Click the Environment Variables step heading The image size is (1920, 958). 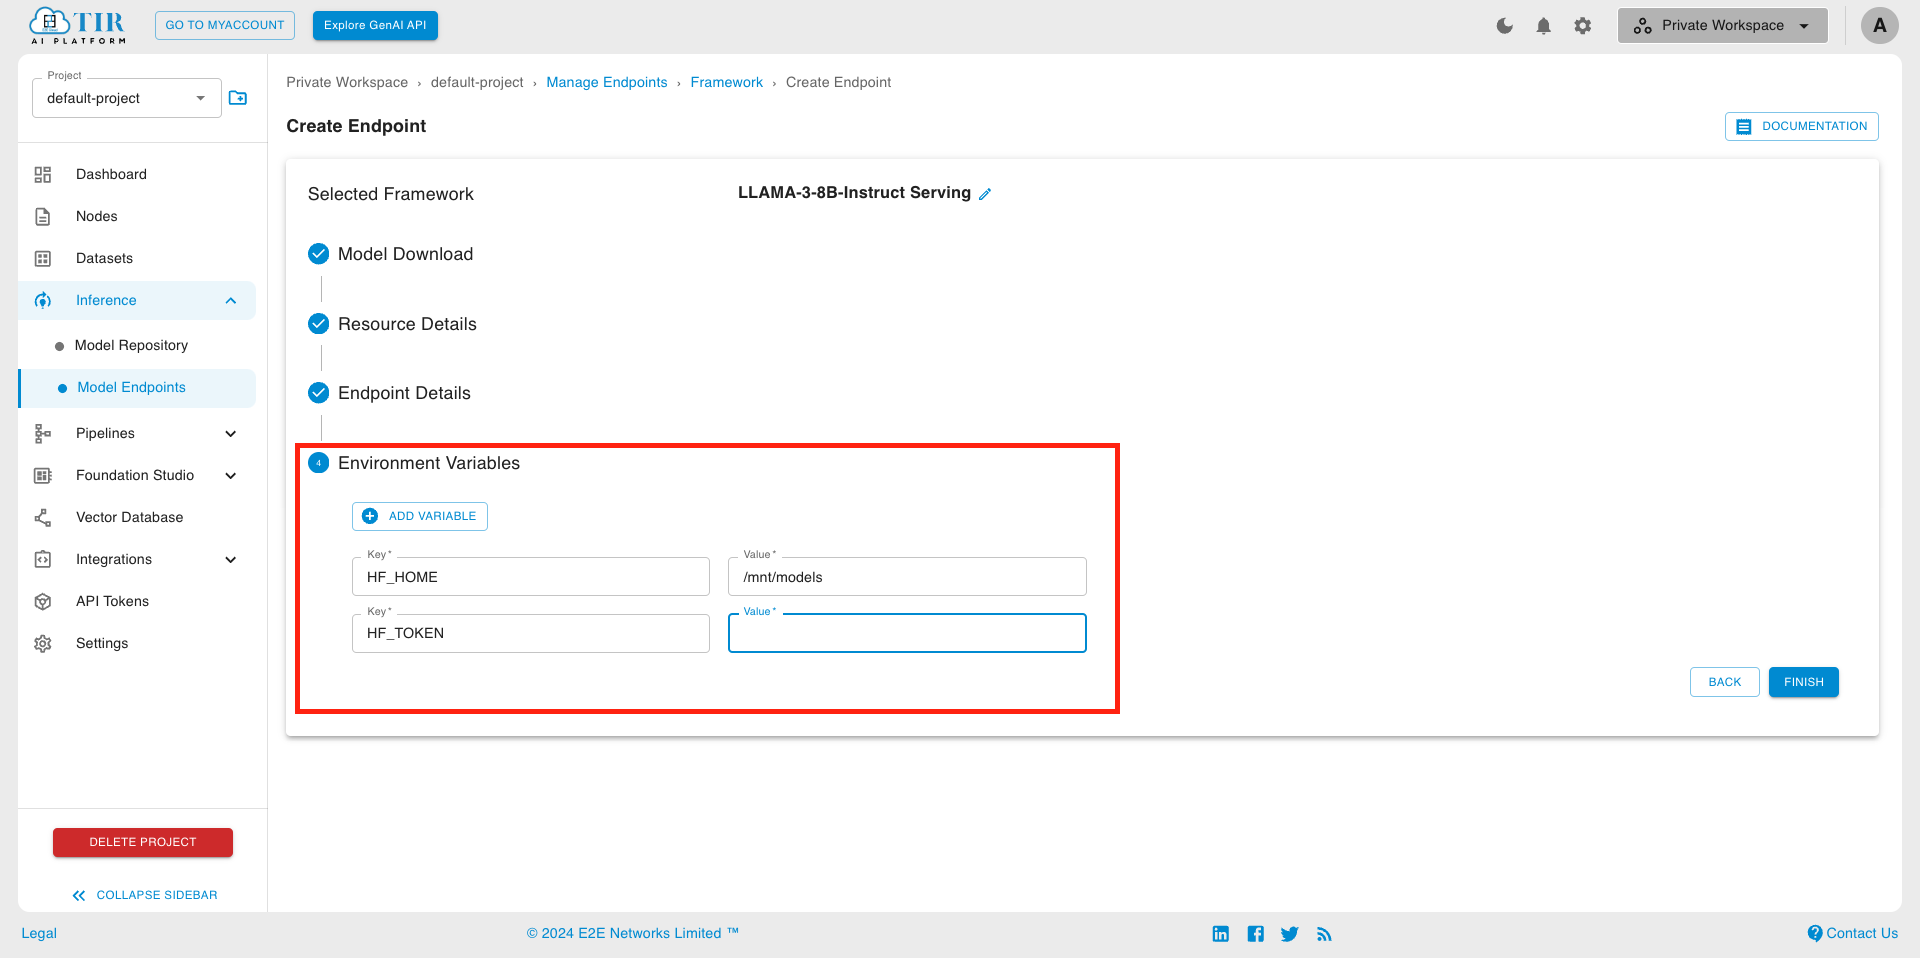pyautogui.click(x=429, y=464)
